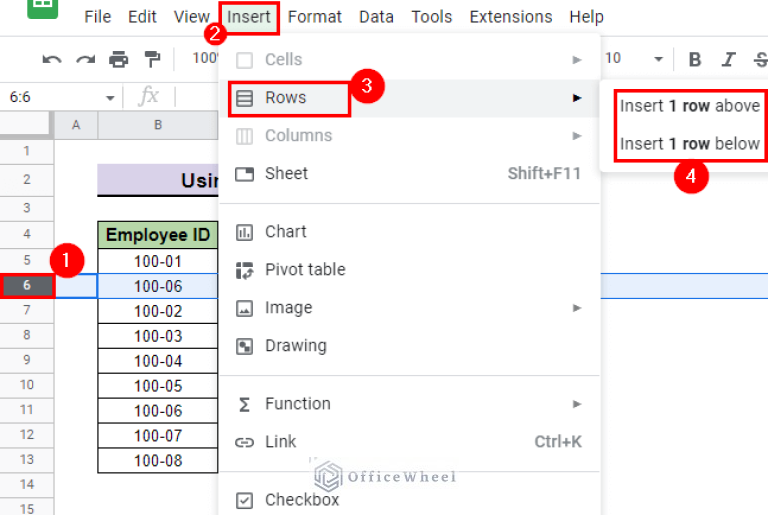768x515 pixels.
Task: Click Insert 1 row above
Action: 689,106
